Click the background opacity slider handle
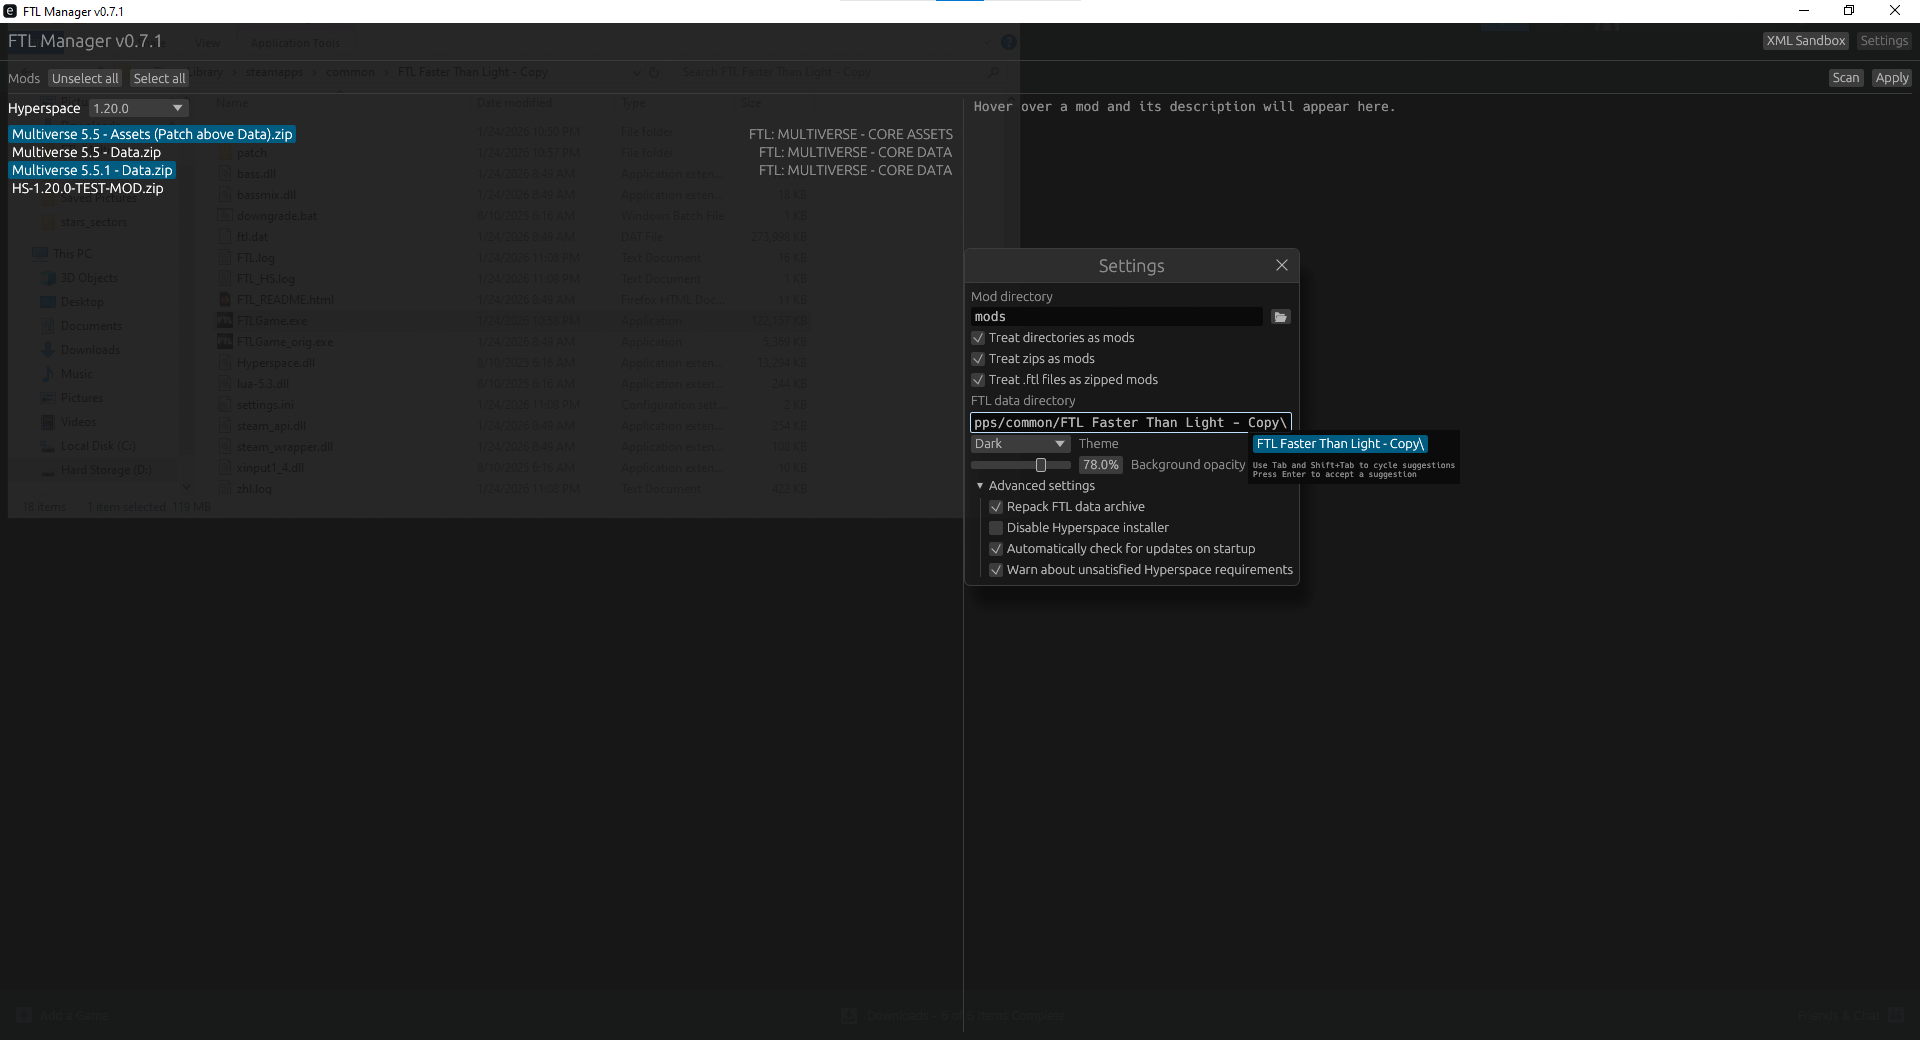This screenshot has width=1920, height=1040. point(1041,465)
